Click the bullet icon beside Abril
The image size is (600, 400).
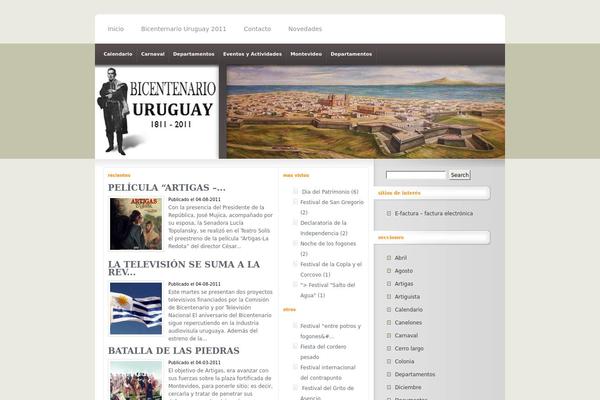[x=389, y=258]
